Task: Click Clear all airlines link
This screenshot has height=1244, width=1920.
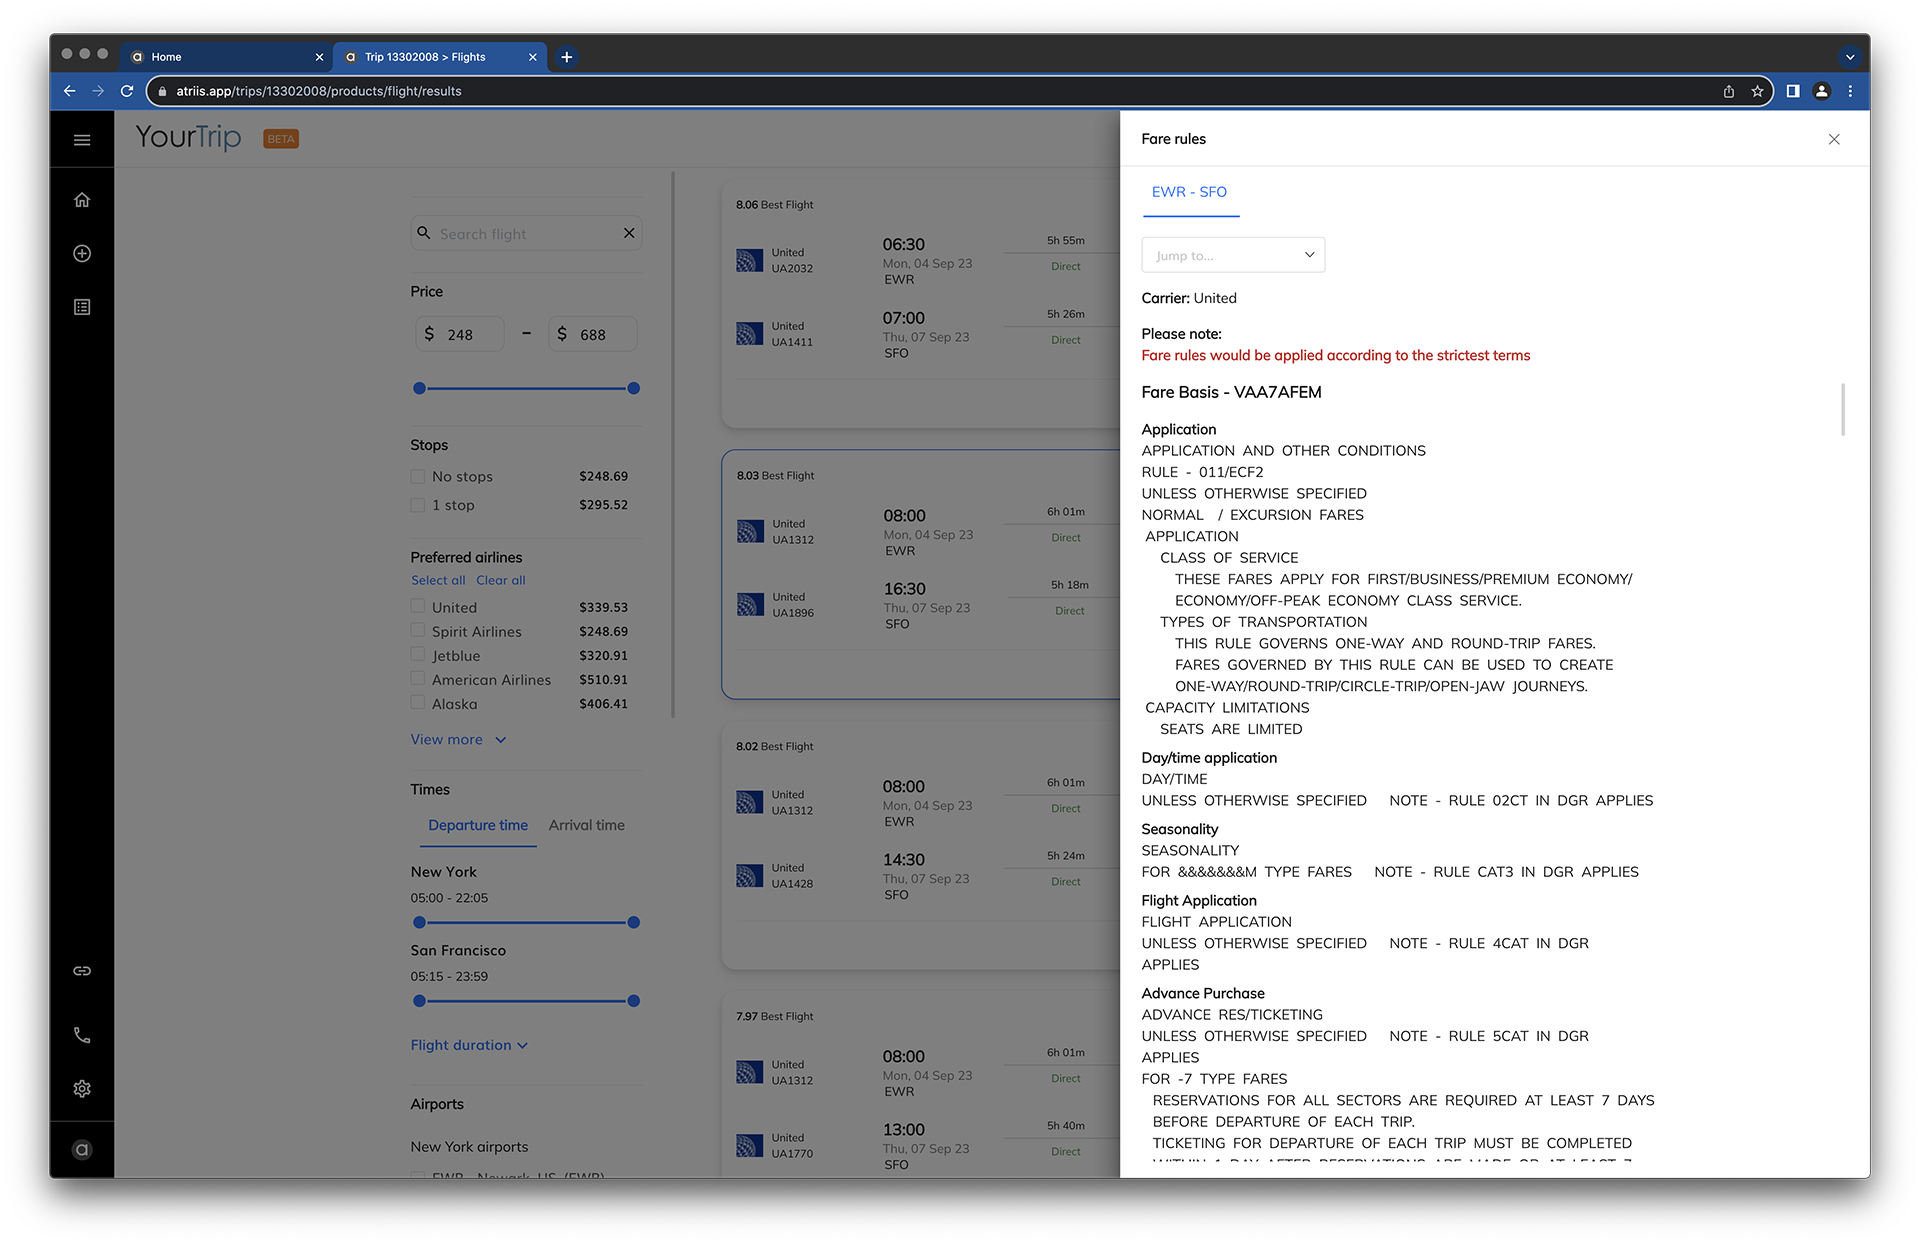Action: 501,580
